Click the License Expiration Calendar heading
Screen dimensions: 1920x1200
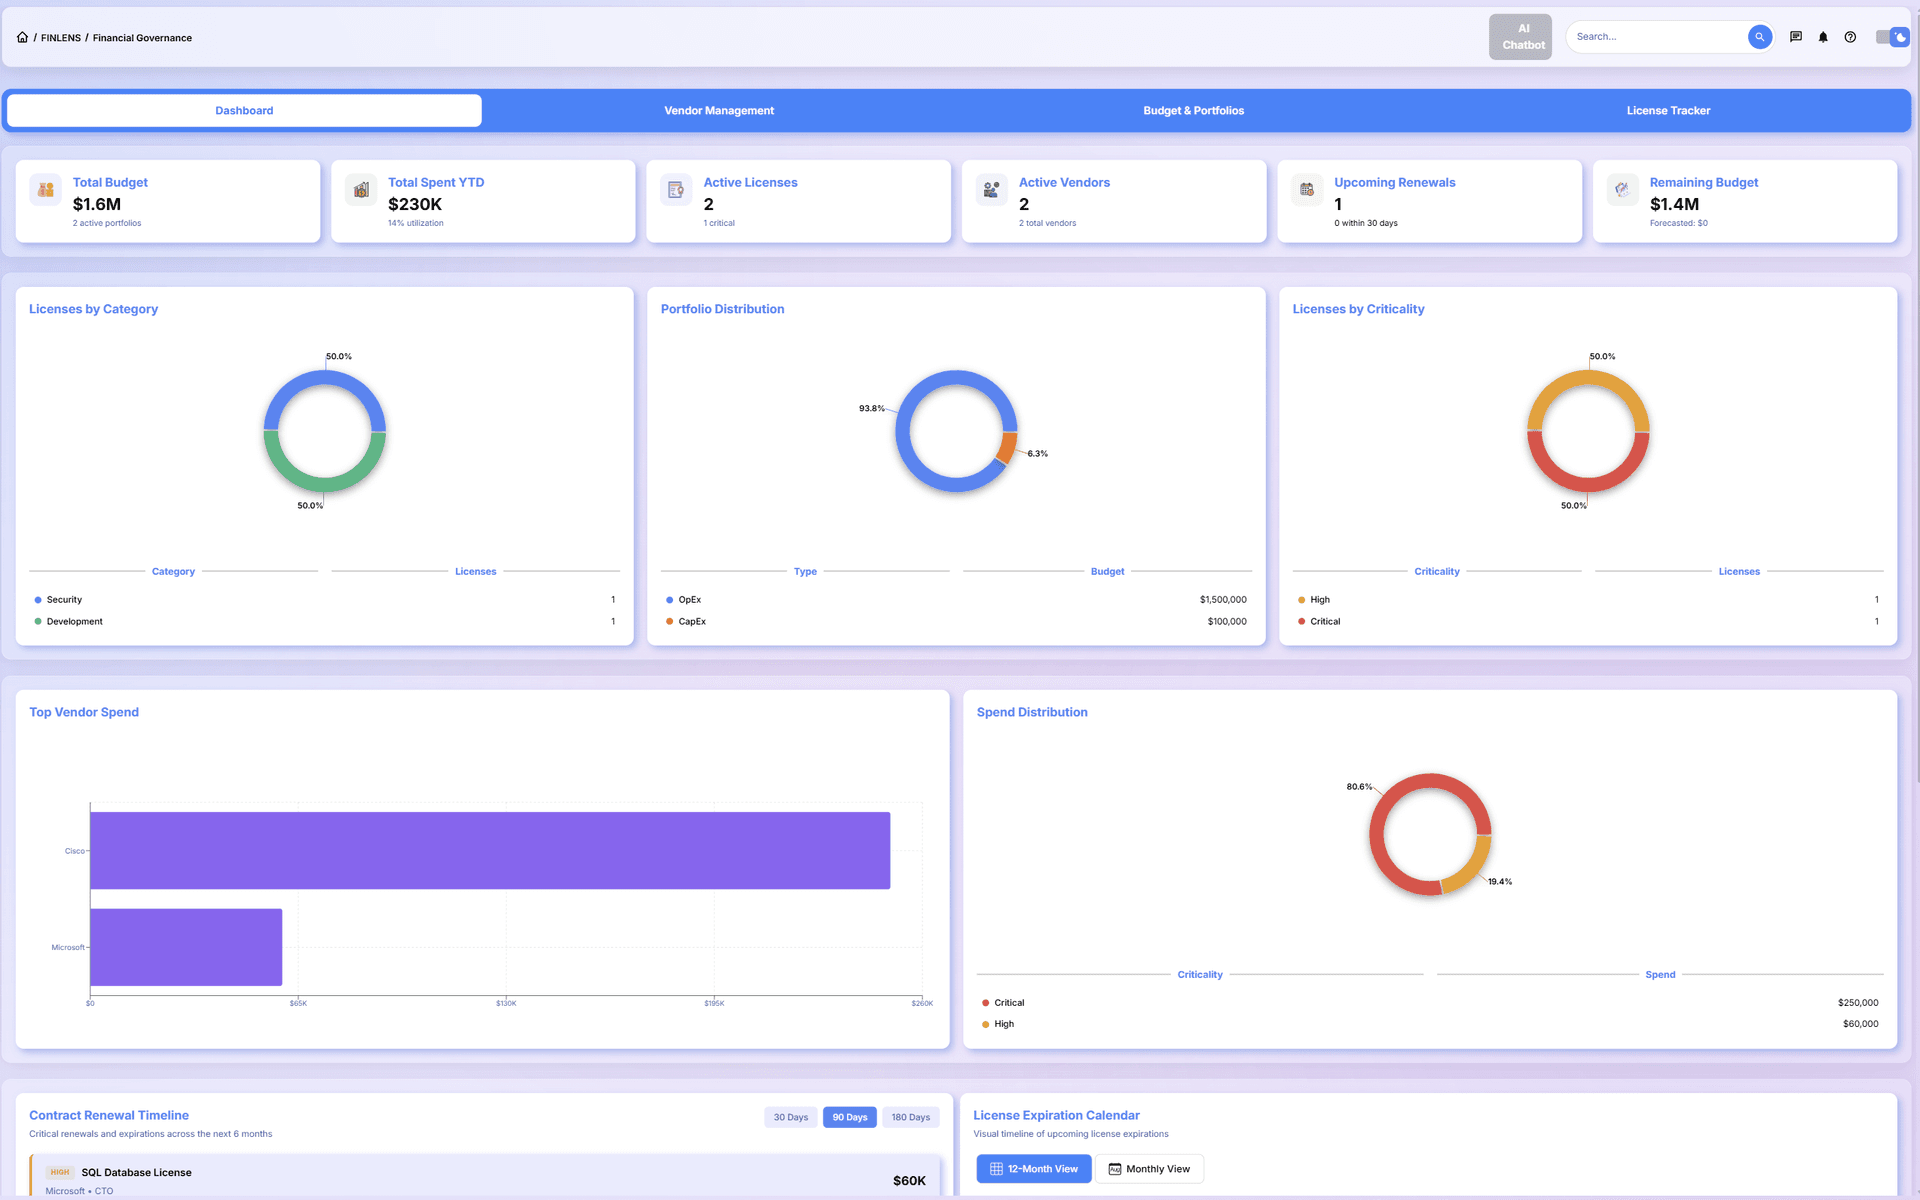click(x=1056, y=1115)
